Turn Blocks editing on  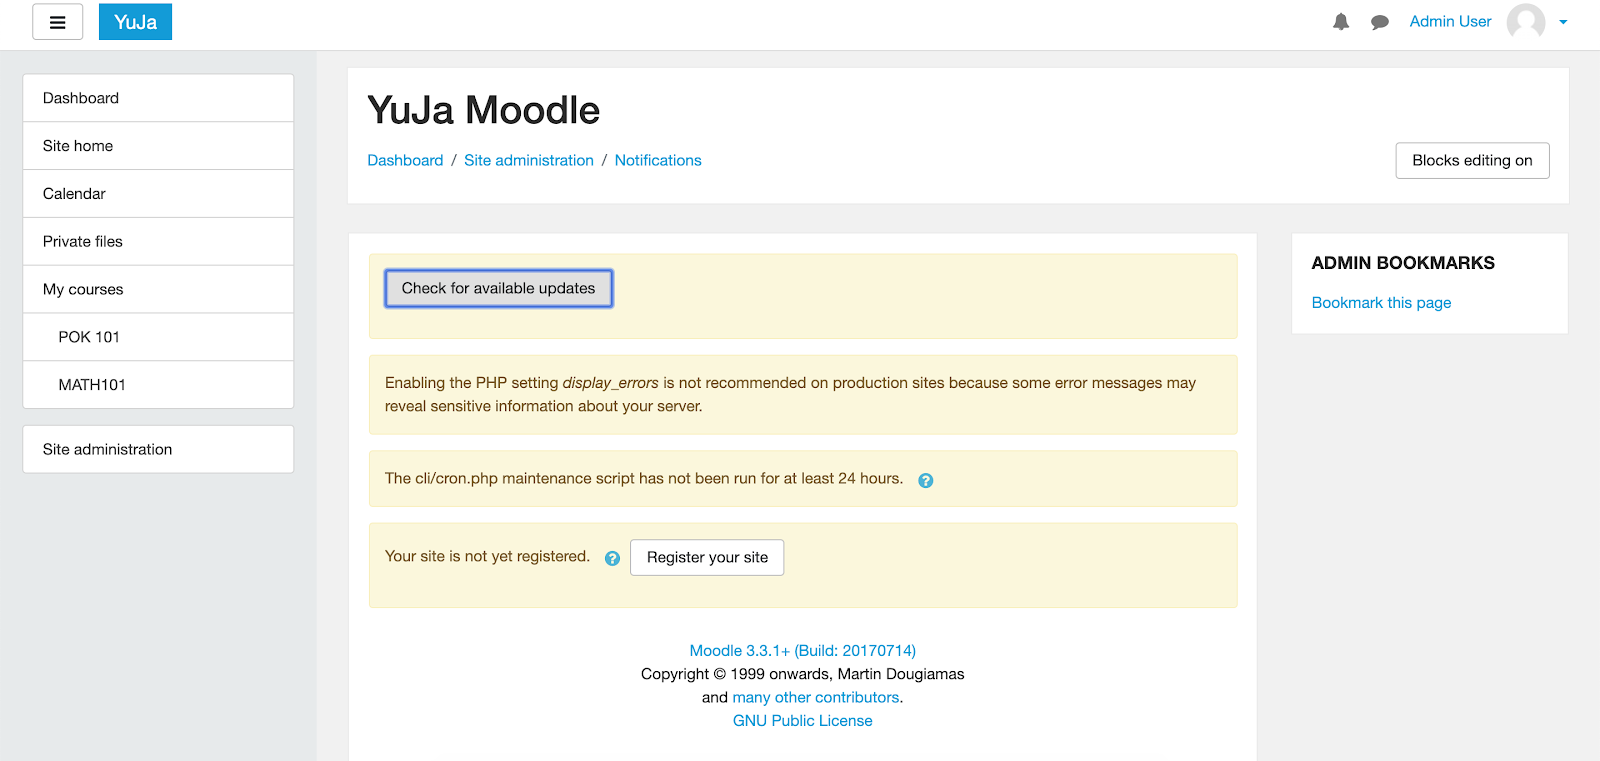[1472, 160]
